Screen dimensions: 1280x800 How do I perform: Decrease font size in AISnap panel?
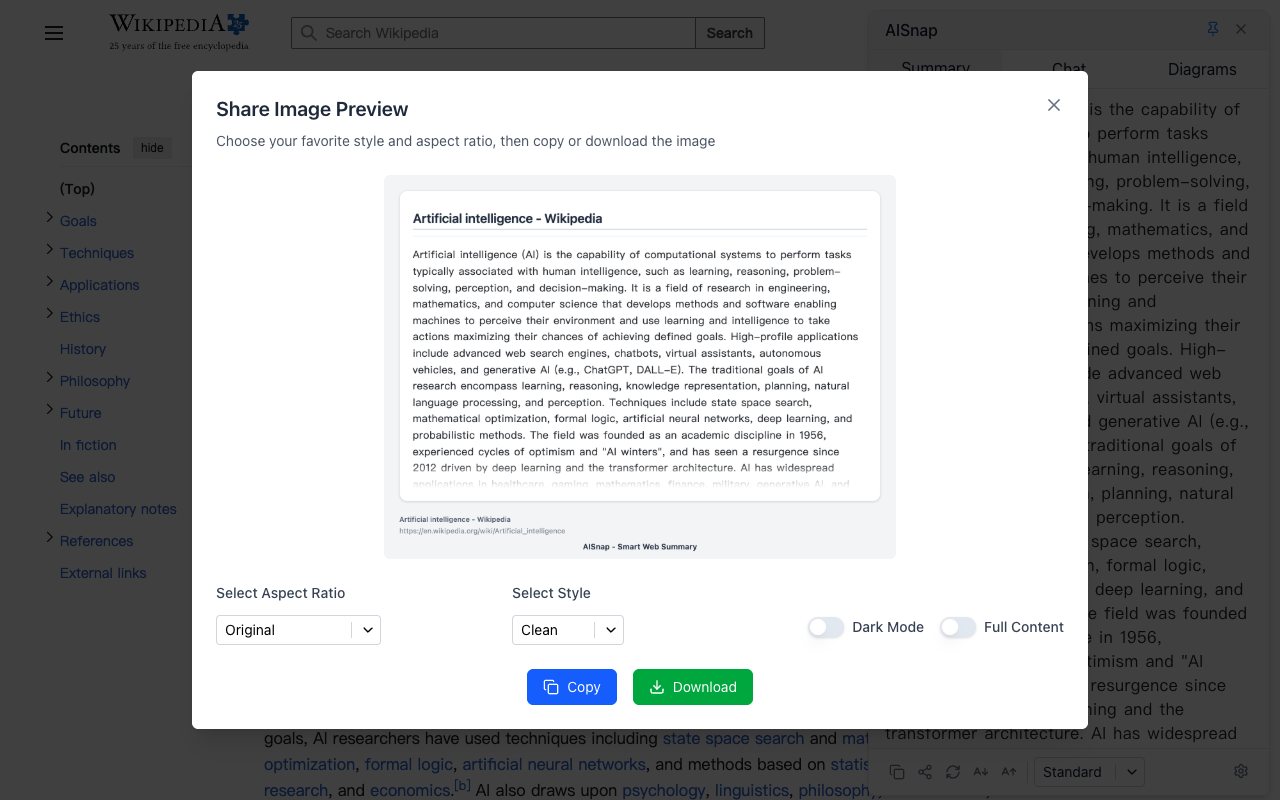pyautogui.click(x=981, y=772)
